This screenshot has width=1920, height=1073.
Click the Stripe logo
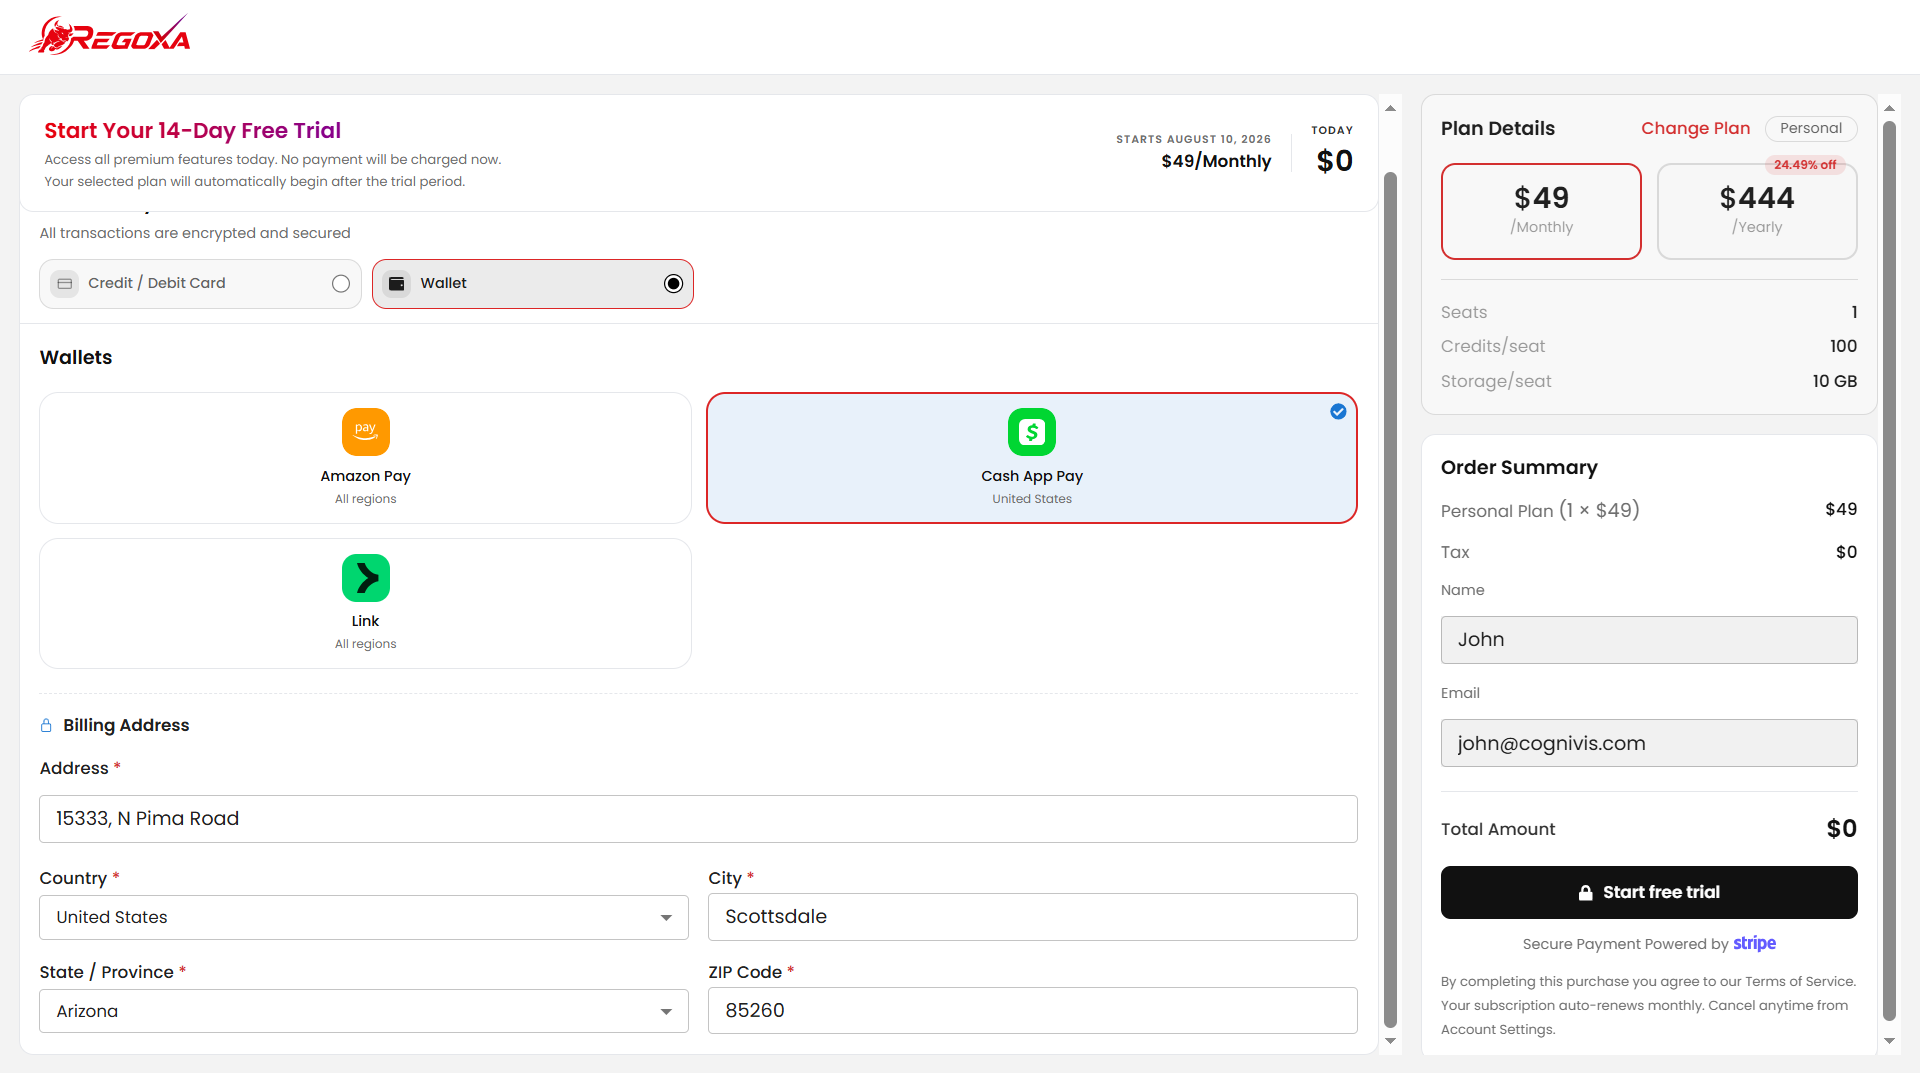1754,943
